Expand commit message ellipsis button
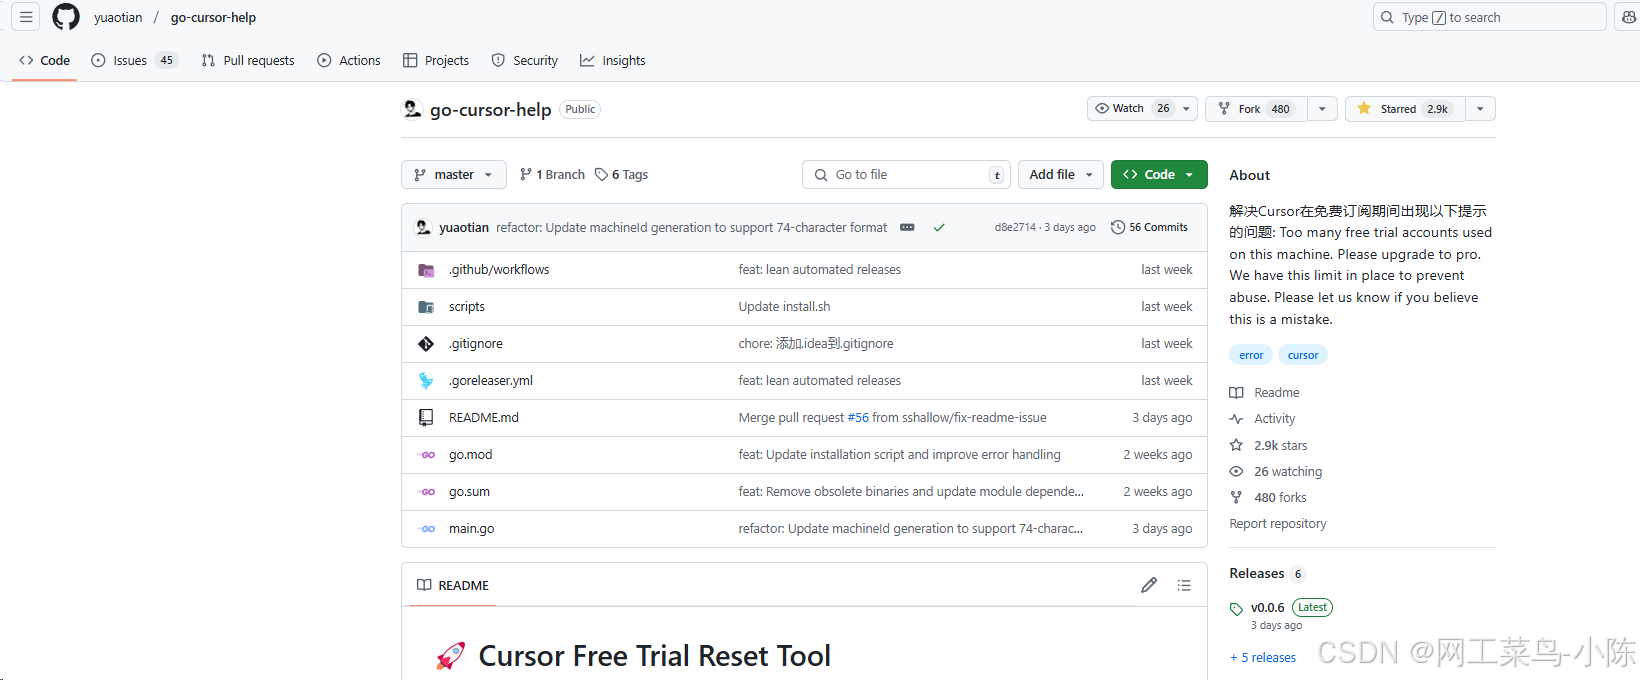Screen dimensions: 1640x680 tap(907, 227)
